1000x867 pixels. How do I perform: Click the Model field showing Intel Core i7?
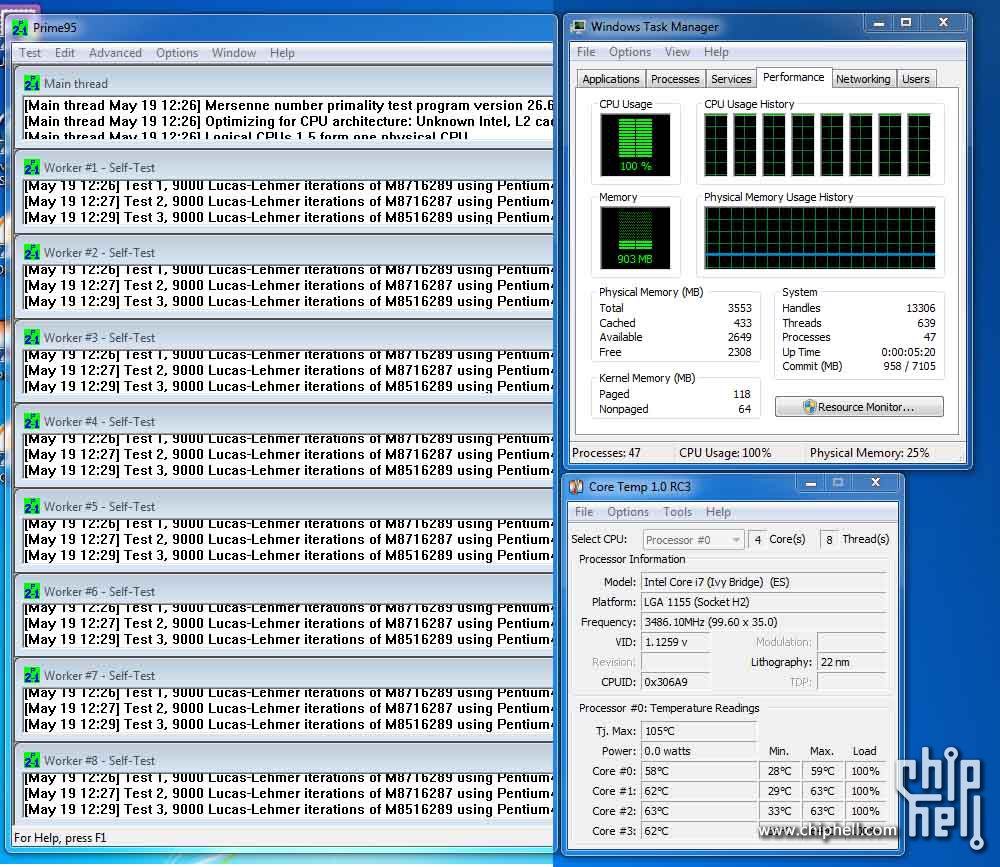tap(763, 582)
